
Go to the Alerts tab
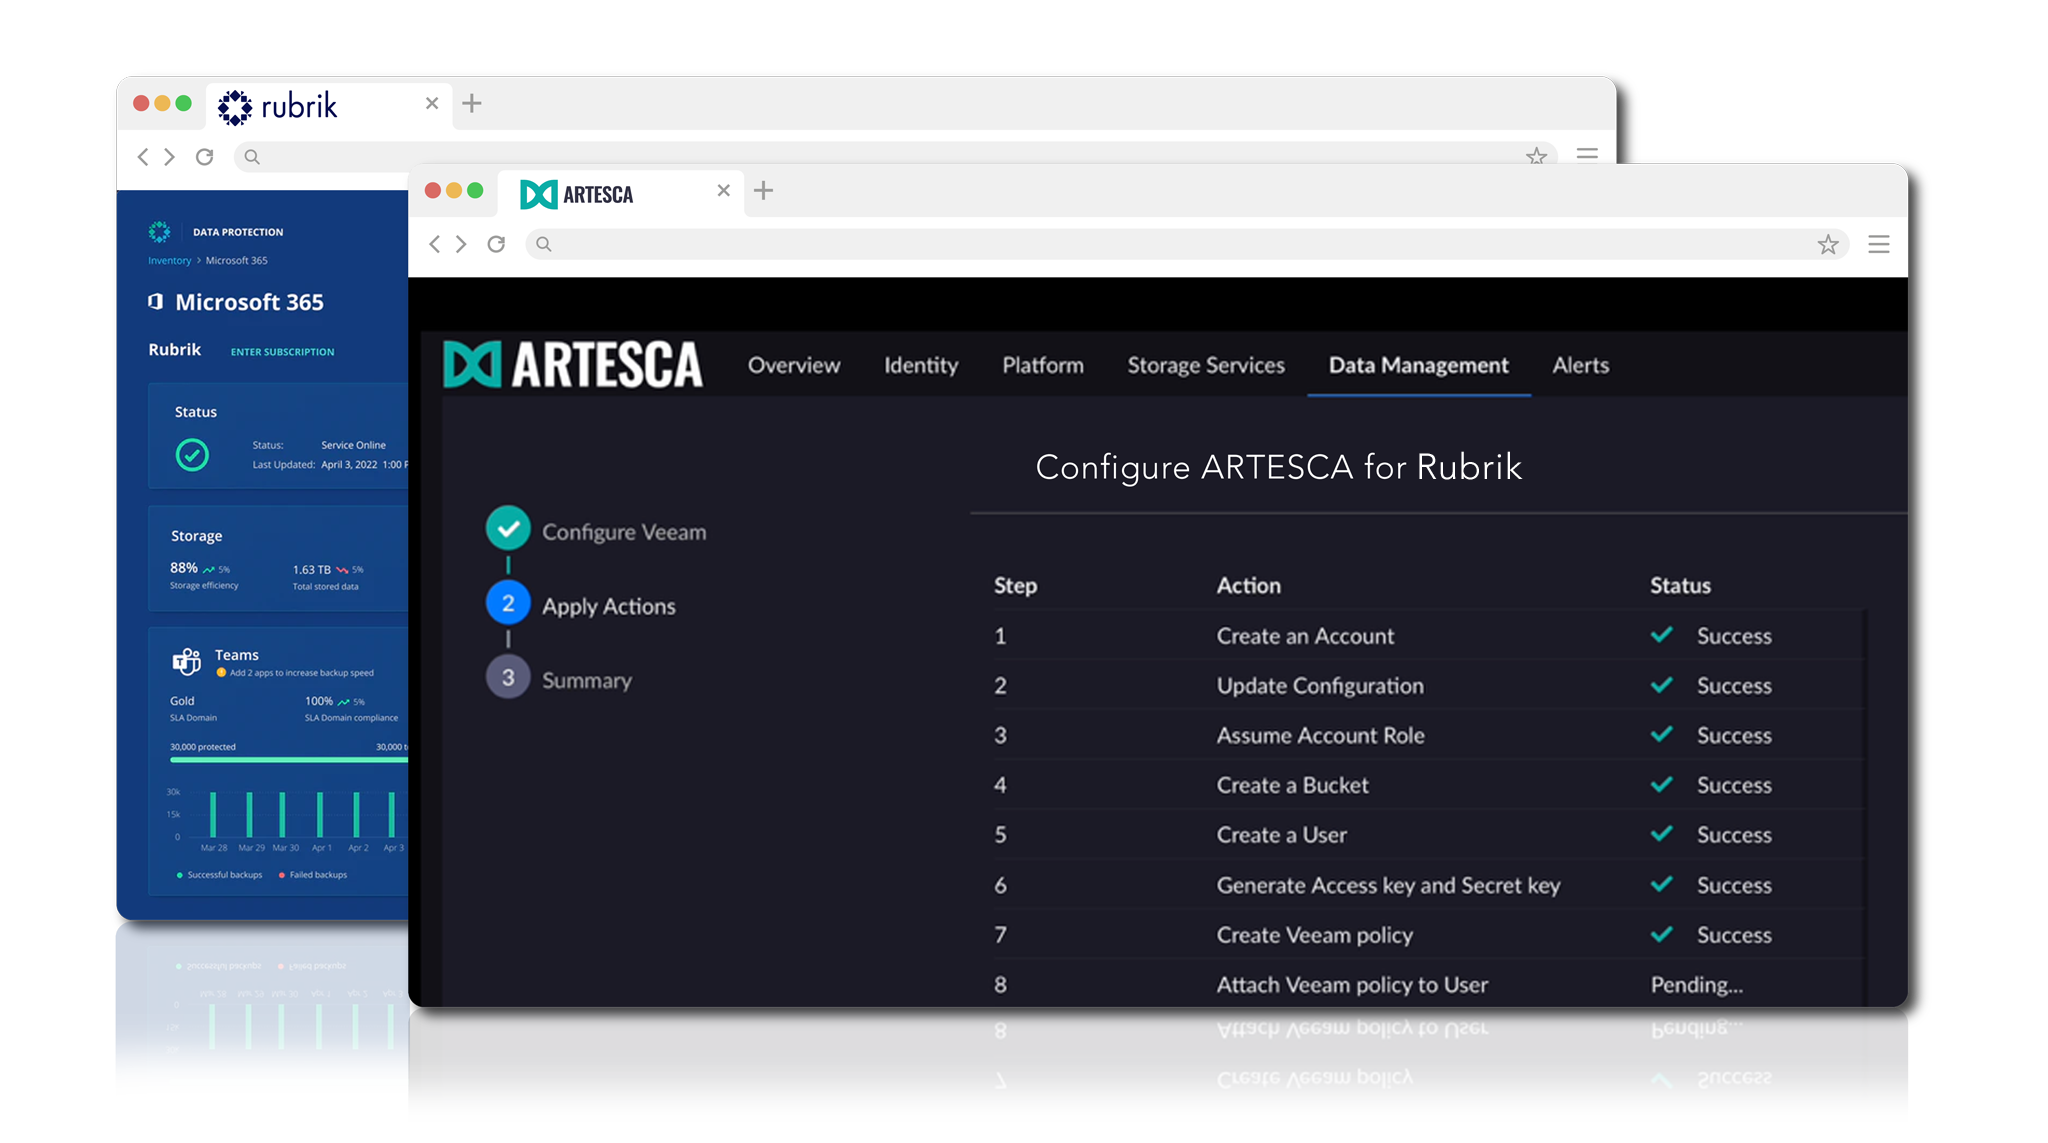pos(1580,366)
